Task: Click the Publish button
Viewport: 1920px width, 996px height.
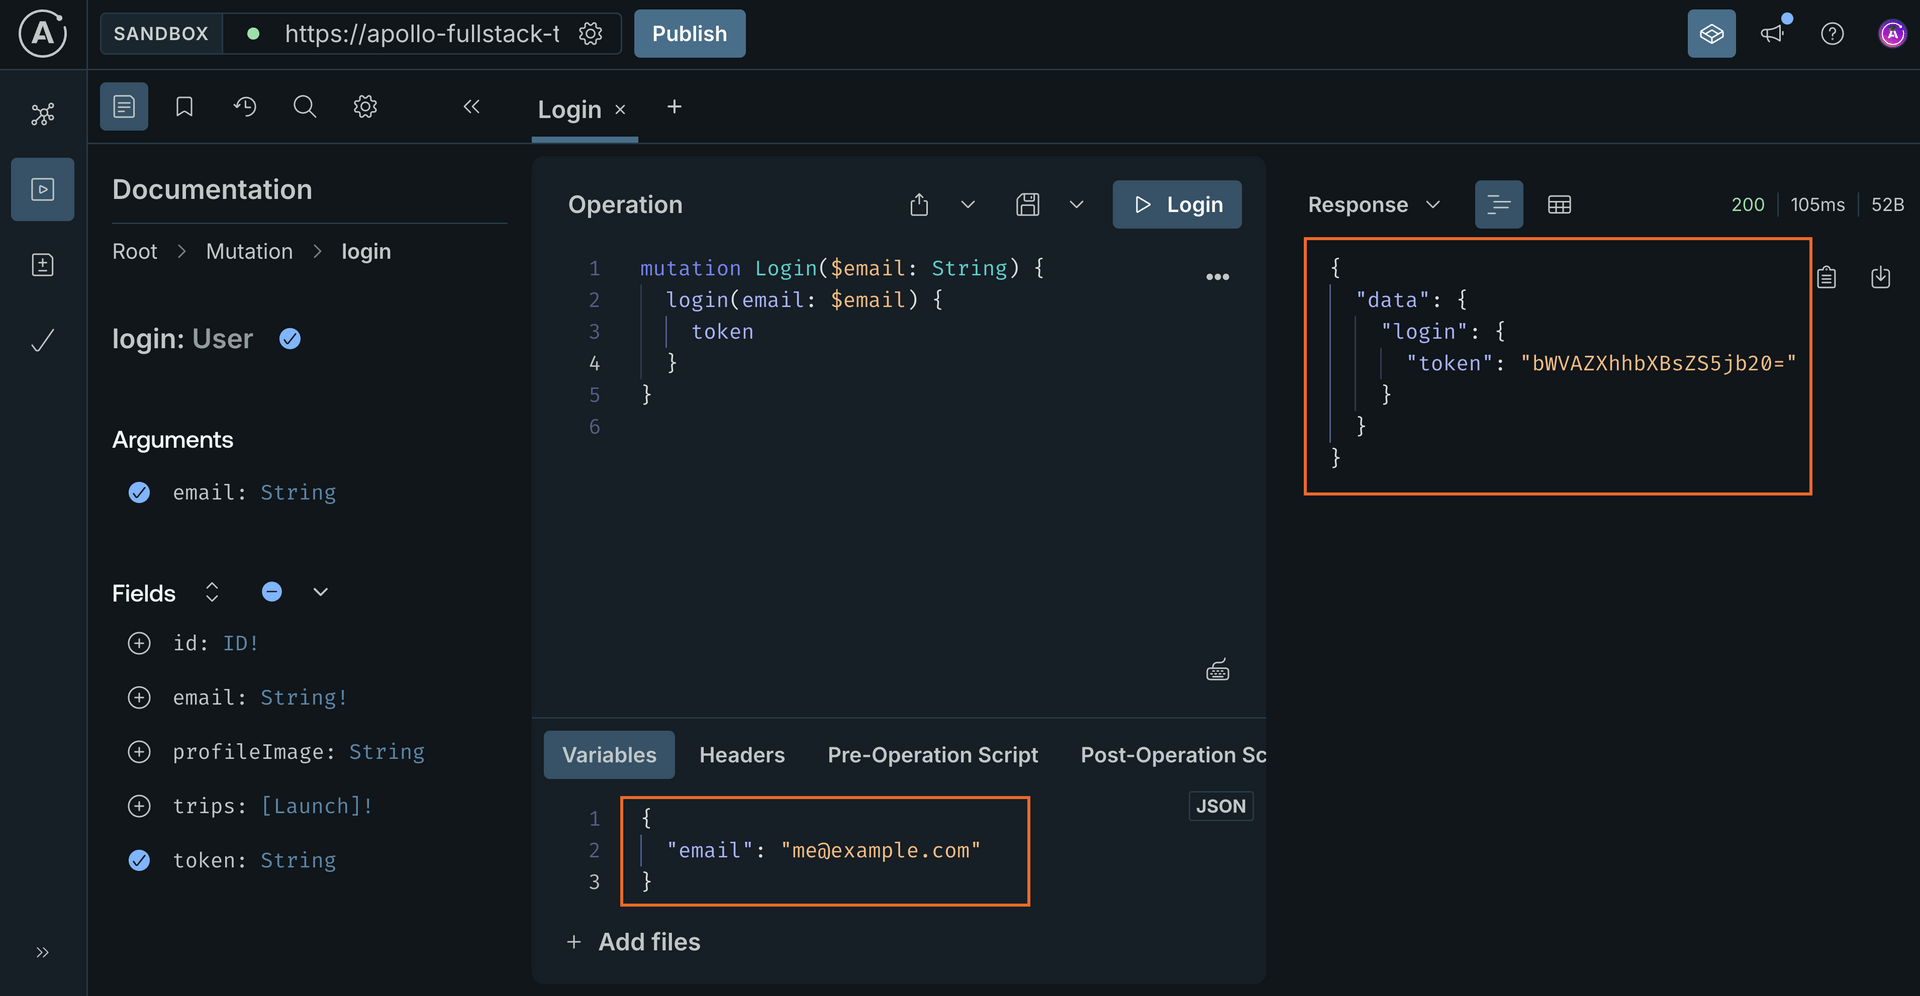Action: 689,34
